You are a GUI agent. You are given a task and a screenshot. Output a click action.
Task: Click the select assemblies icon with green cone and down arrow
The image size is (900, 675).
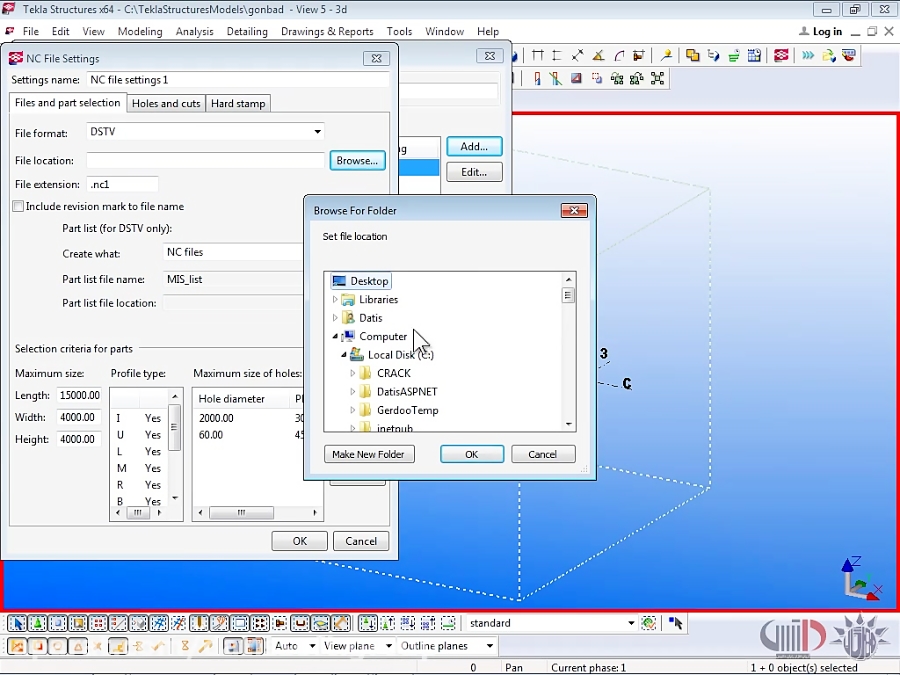[367, 623]
